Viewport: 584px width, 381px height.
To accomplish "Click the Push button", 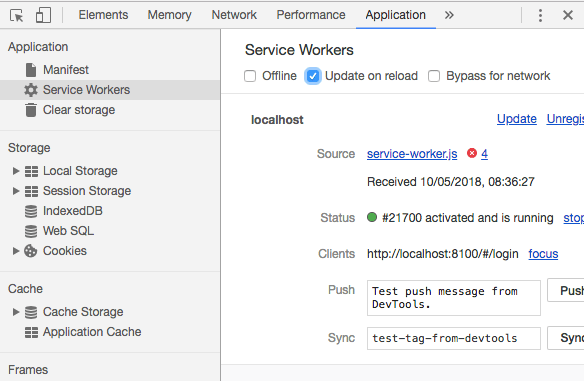I will (566, 290).
